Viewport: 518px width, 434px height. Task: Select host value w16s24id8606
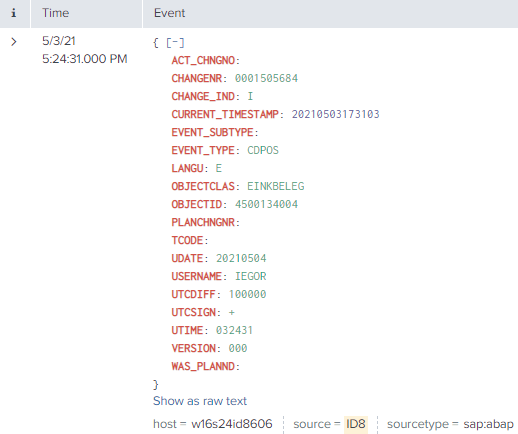point(232,424)
